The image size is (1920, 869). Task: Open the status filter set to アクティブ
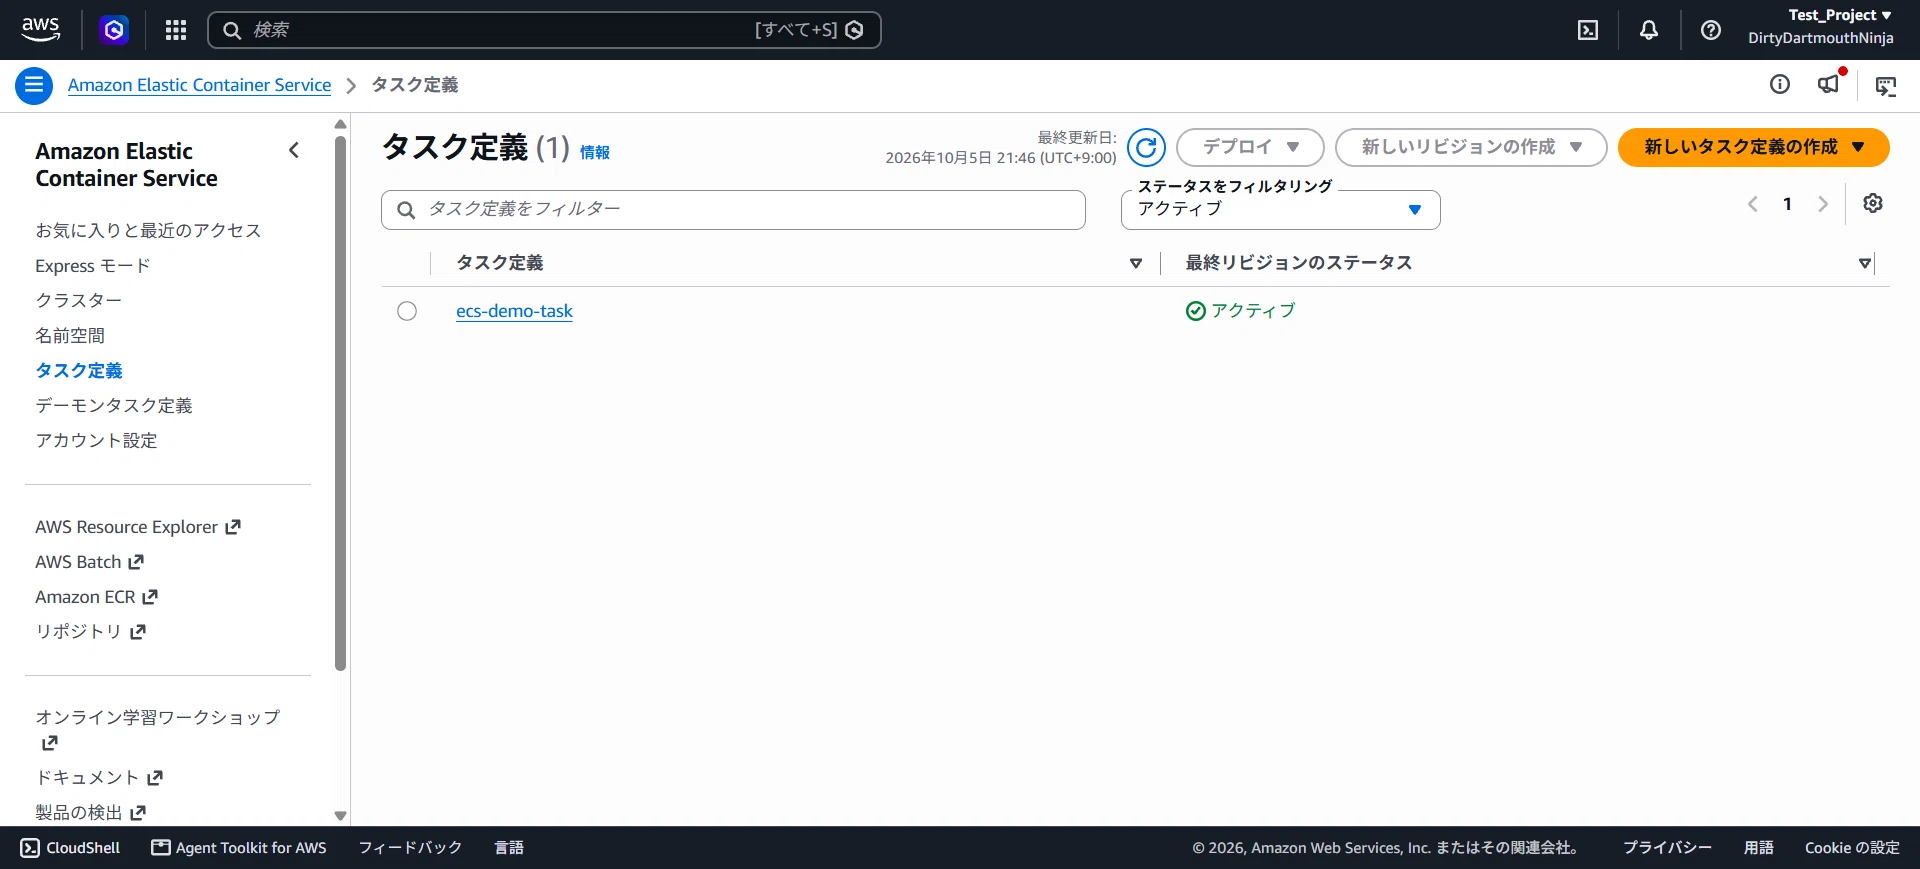click(x=1281, y=210)
